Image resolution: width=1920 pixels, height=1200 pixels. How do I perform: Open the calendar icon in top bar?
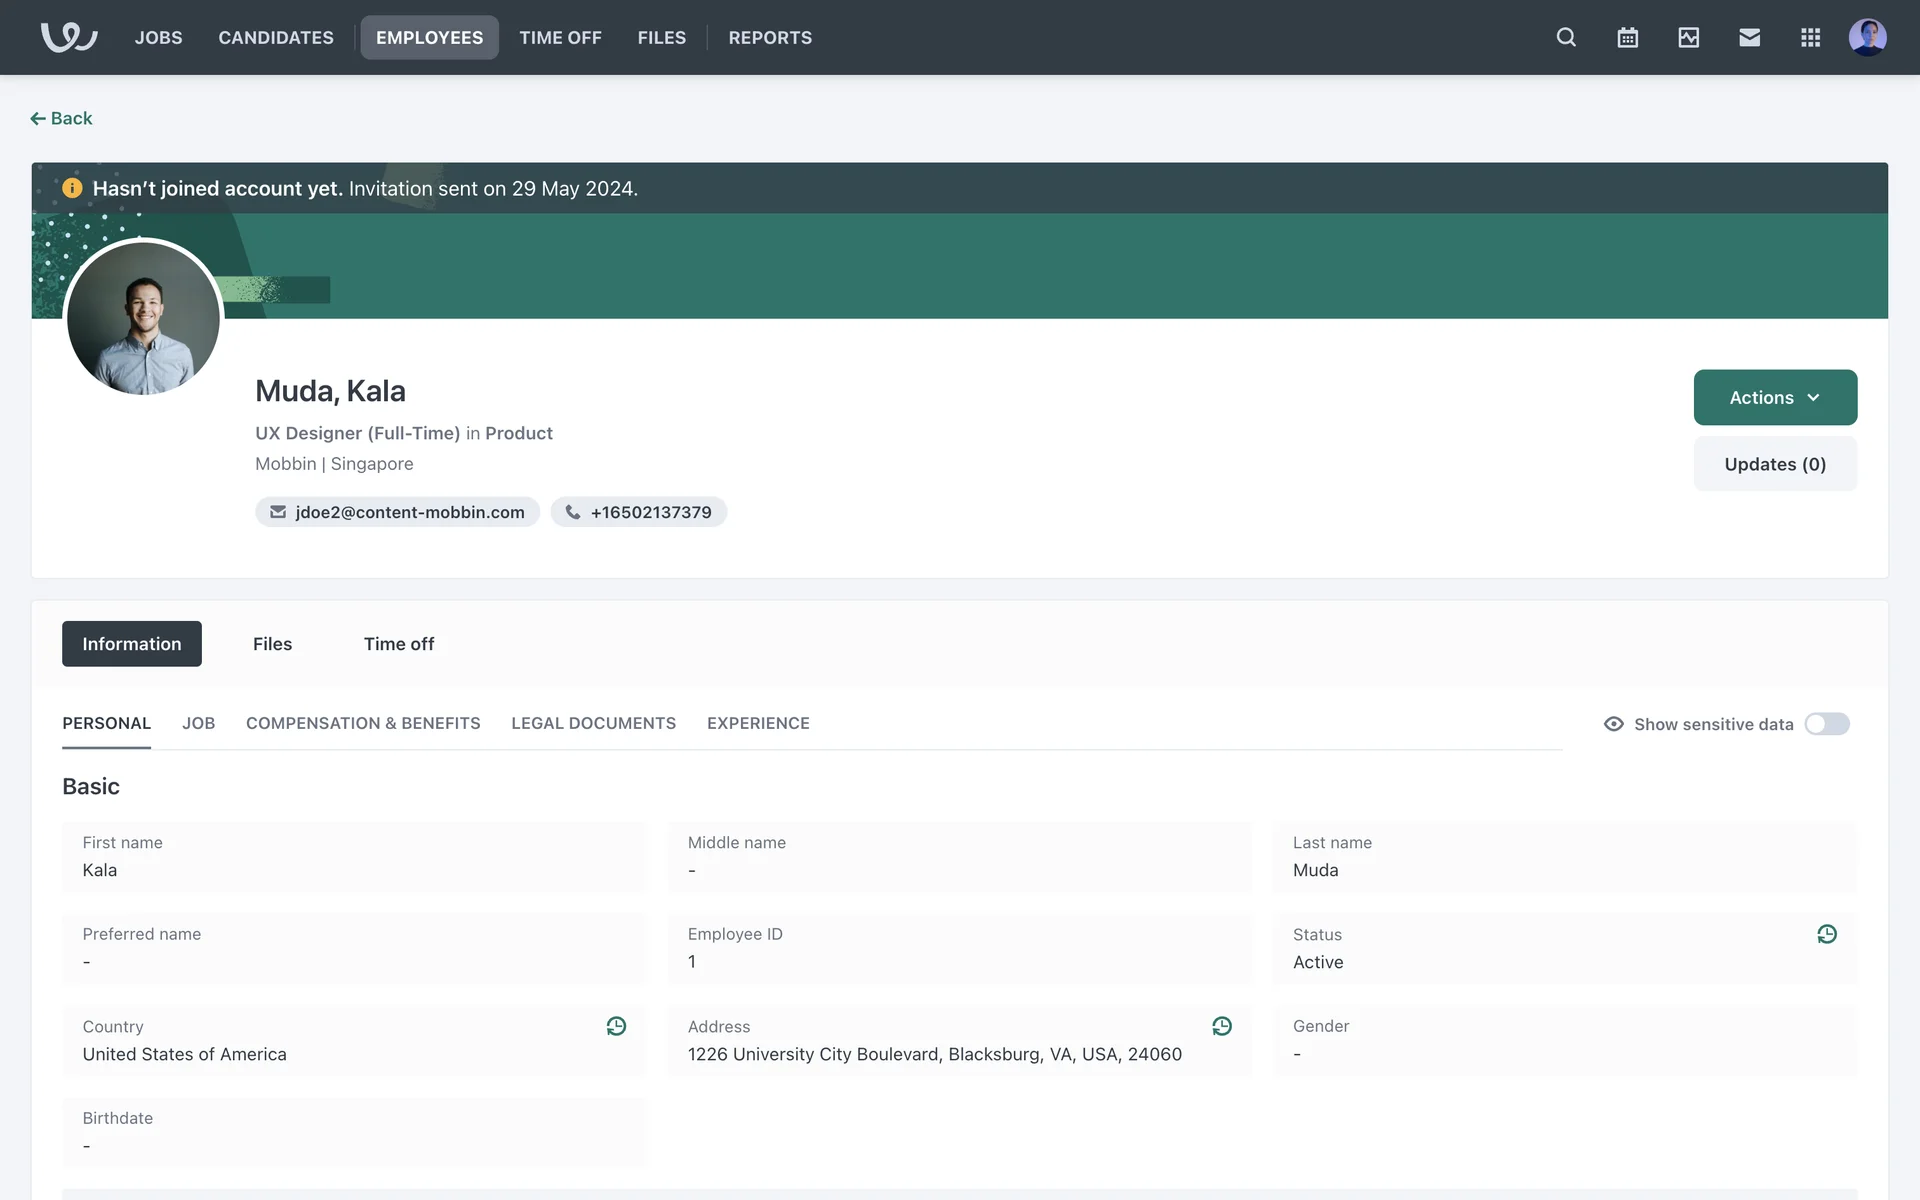(1627, 37)
